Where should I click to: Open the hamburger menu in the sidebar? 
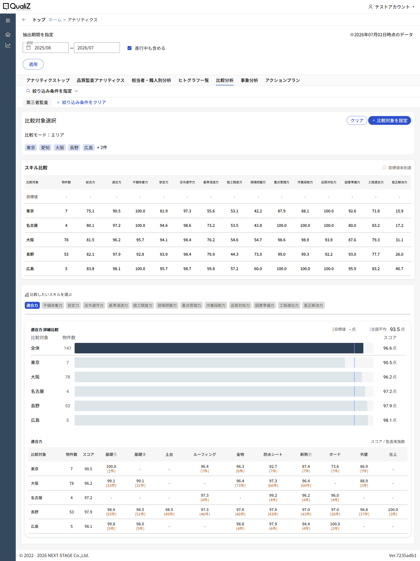click(8, 21)
